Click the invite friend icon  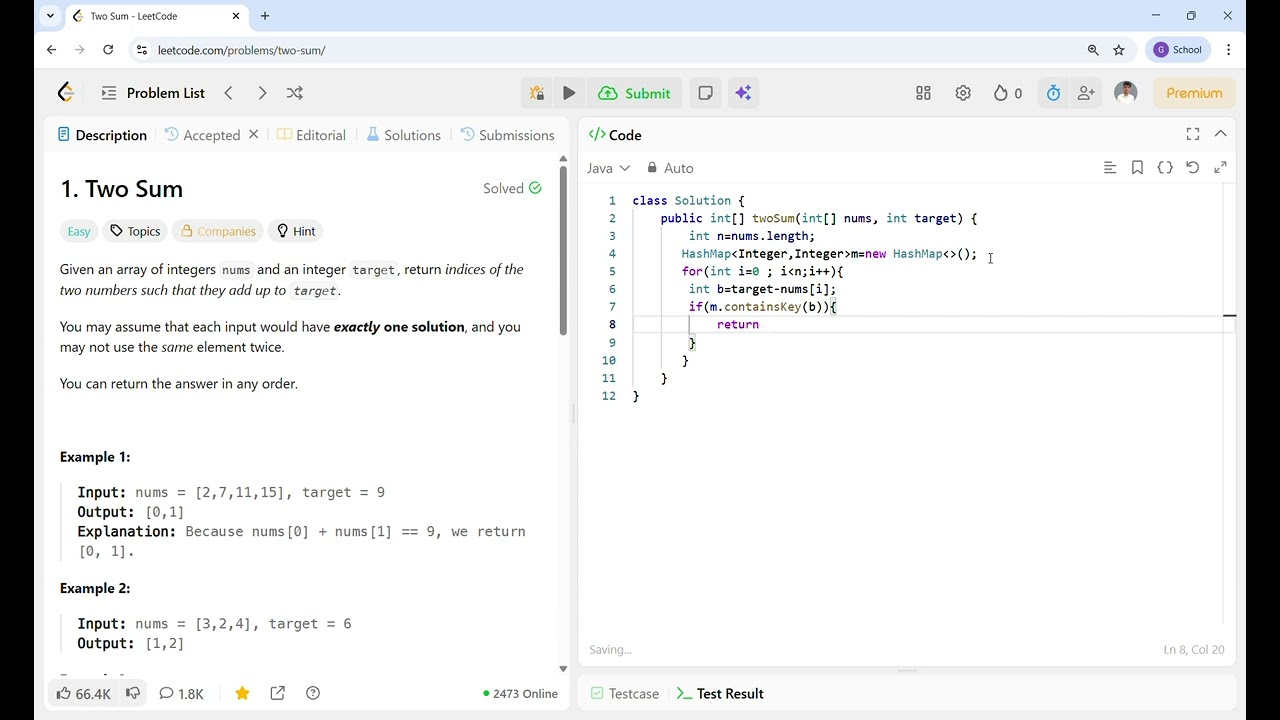tap(1086, 93)
